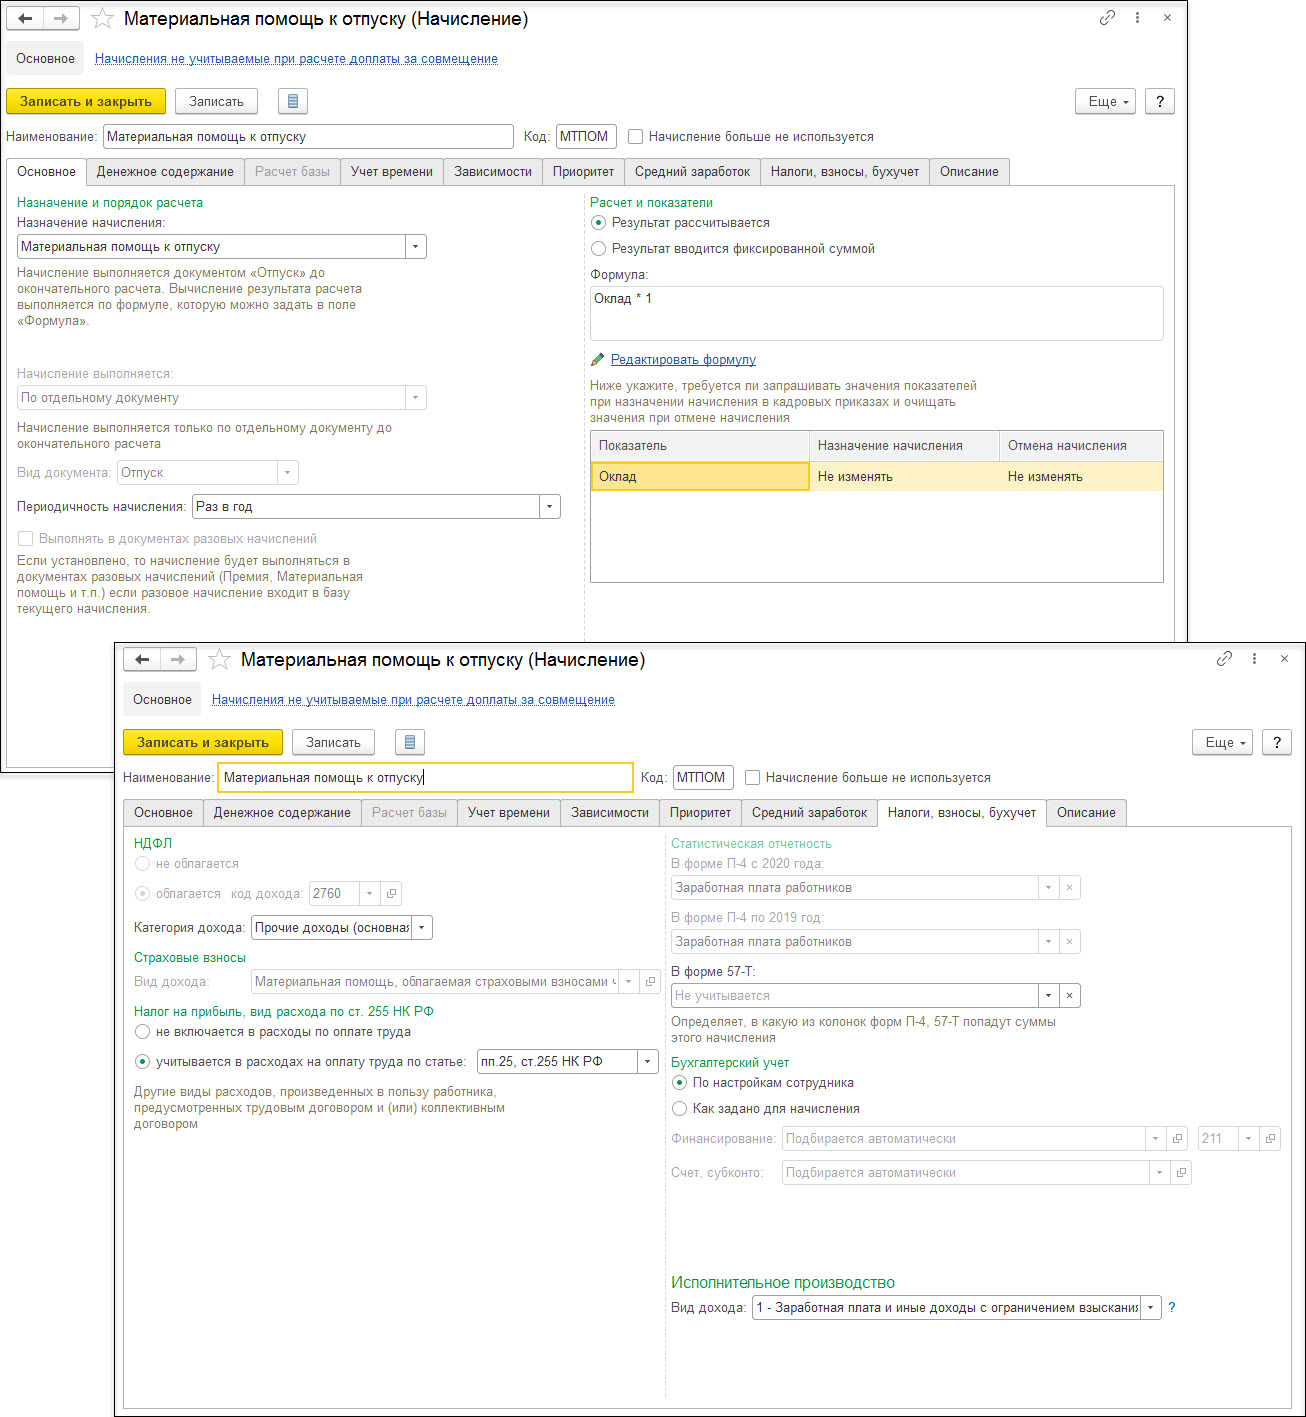This screenshot has height=1417, width=1306.
Task: Open the Счет, субконто entry icon
Action: (1181, 1173)
